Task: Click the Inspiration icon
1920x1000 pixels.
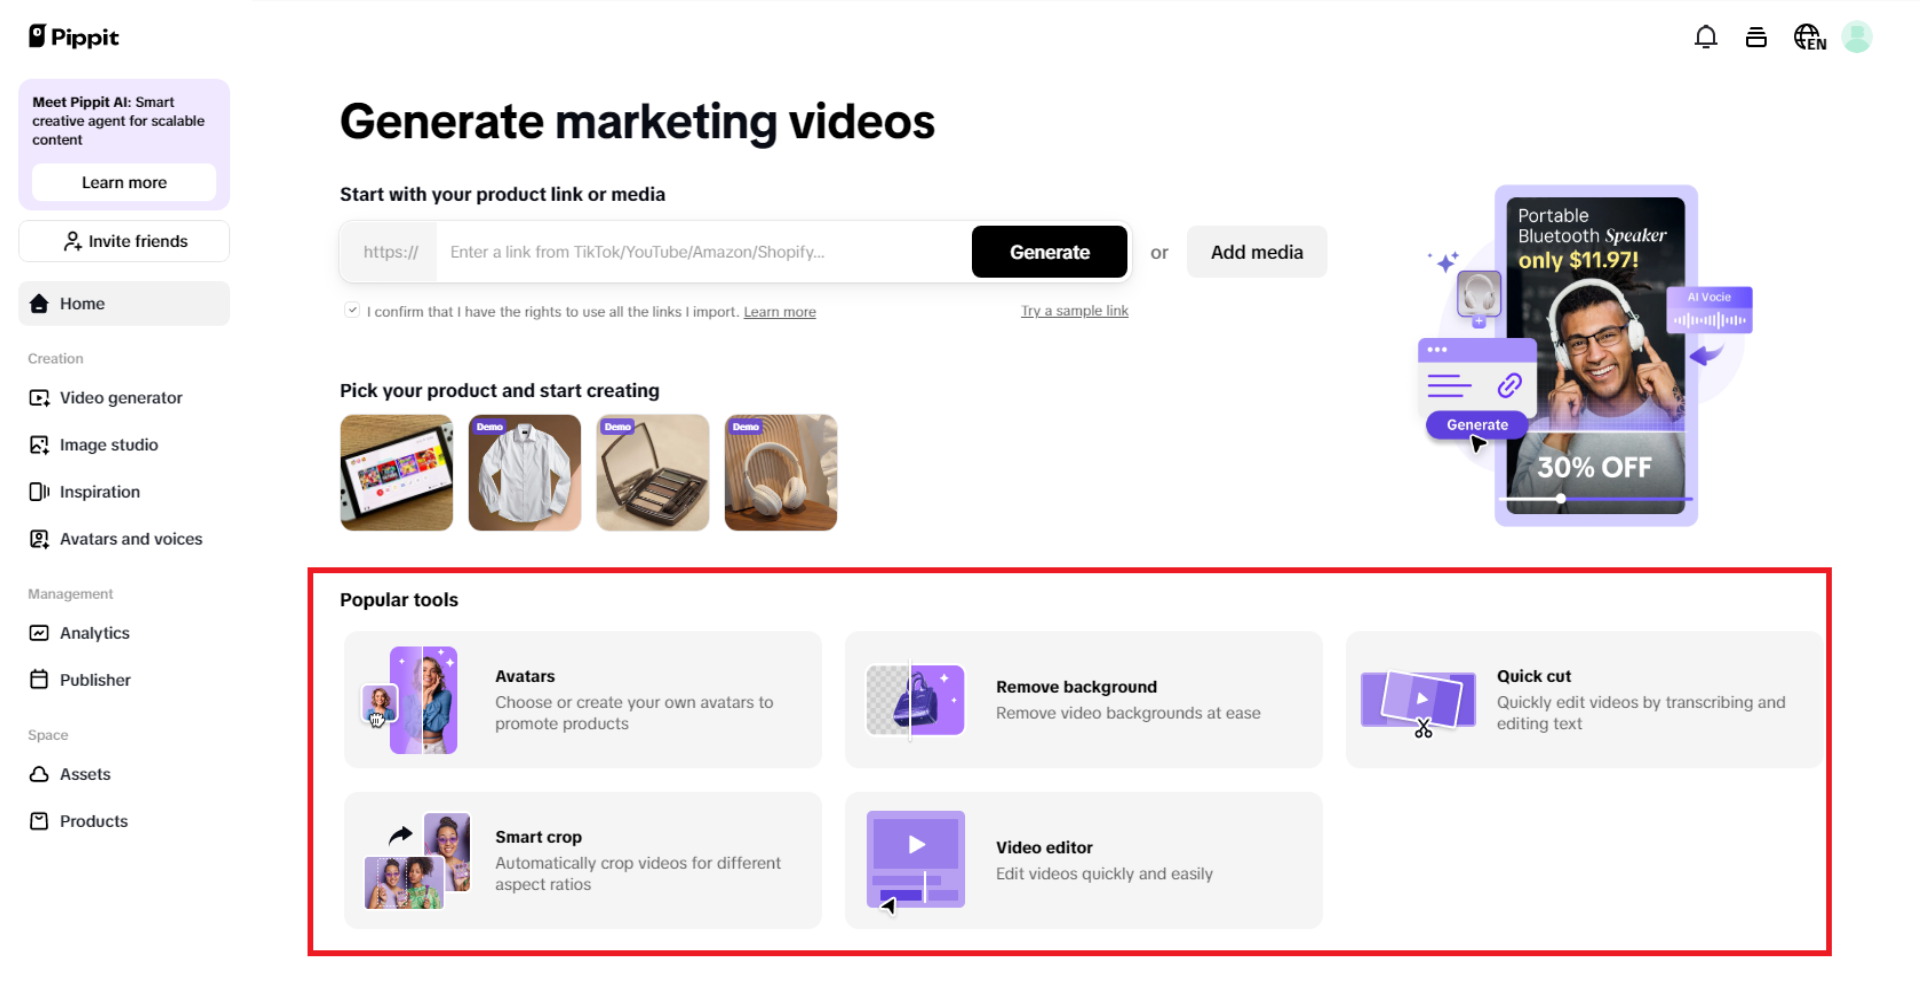Action: tap(39, 492)
